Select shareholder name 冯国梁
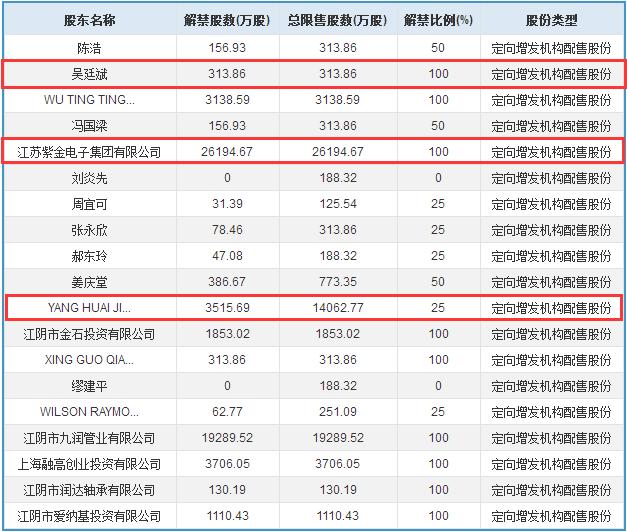 tap(90, 126)
